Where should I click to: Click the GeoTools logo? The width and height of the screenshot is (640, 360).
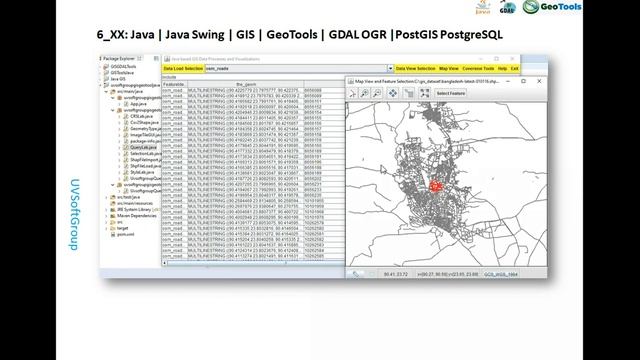(552, 6)
